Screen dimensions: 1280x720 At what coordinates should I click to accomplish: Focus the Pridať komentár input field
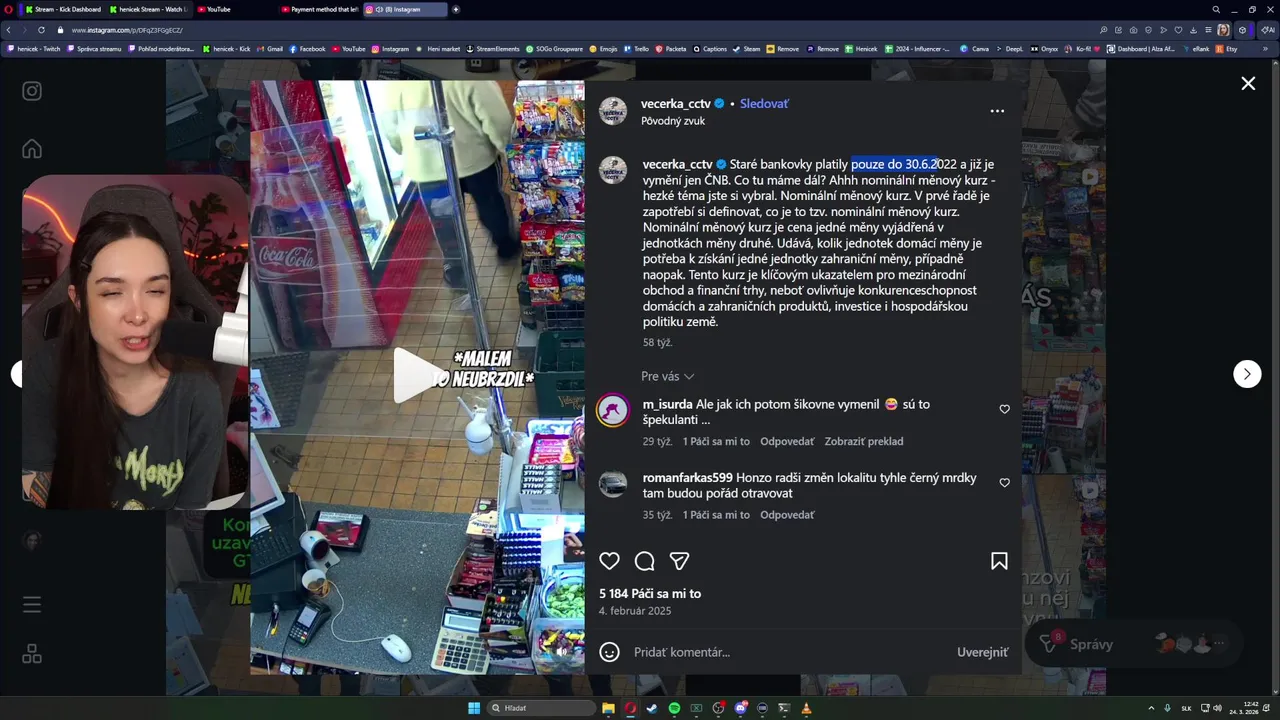[788, 652]
